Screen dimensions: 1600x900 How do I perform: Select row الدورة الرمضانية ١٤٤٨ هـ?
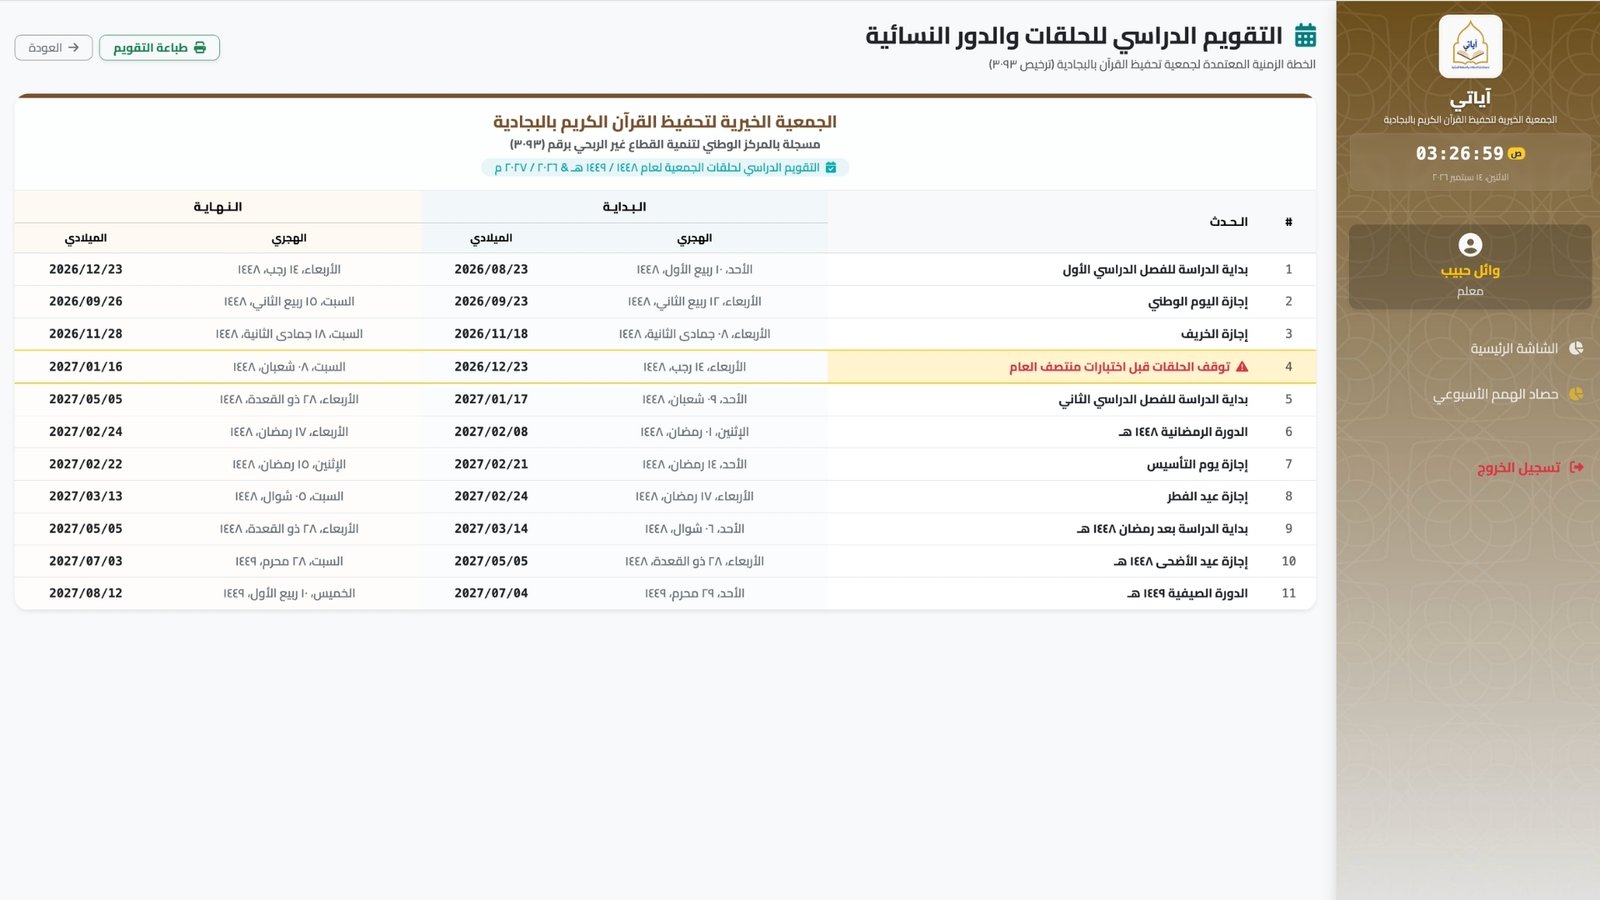click(x=665, y=432)
